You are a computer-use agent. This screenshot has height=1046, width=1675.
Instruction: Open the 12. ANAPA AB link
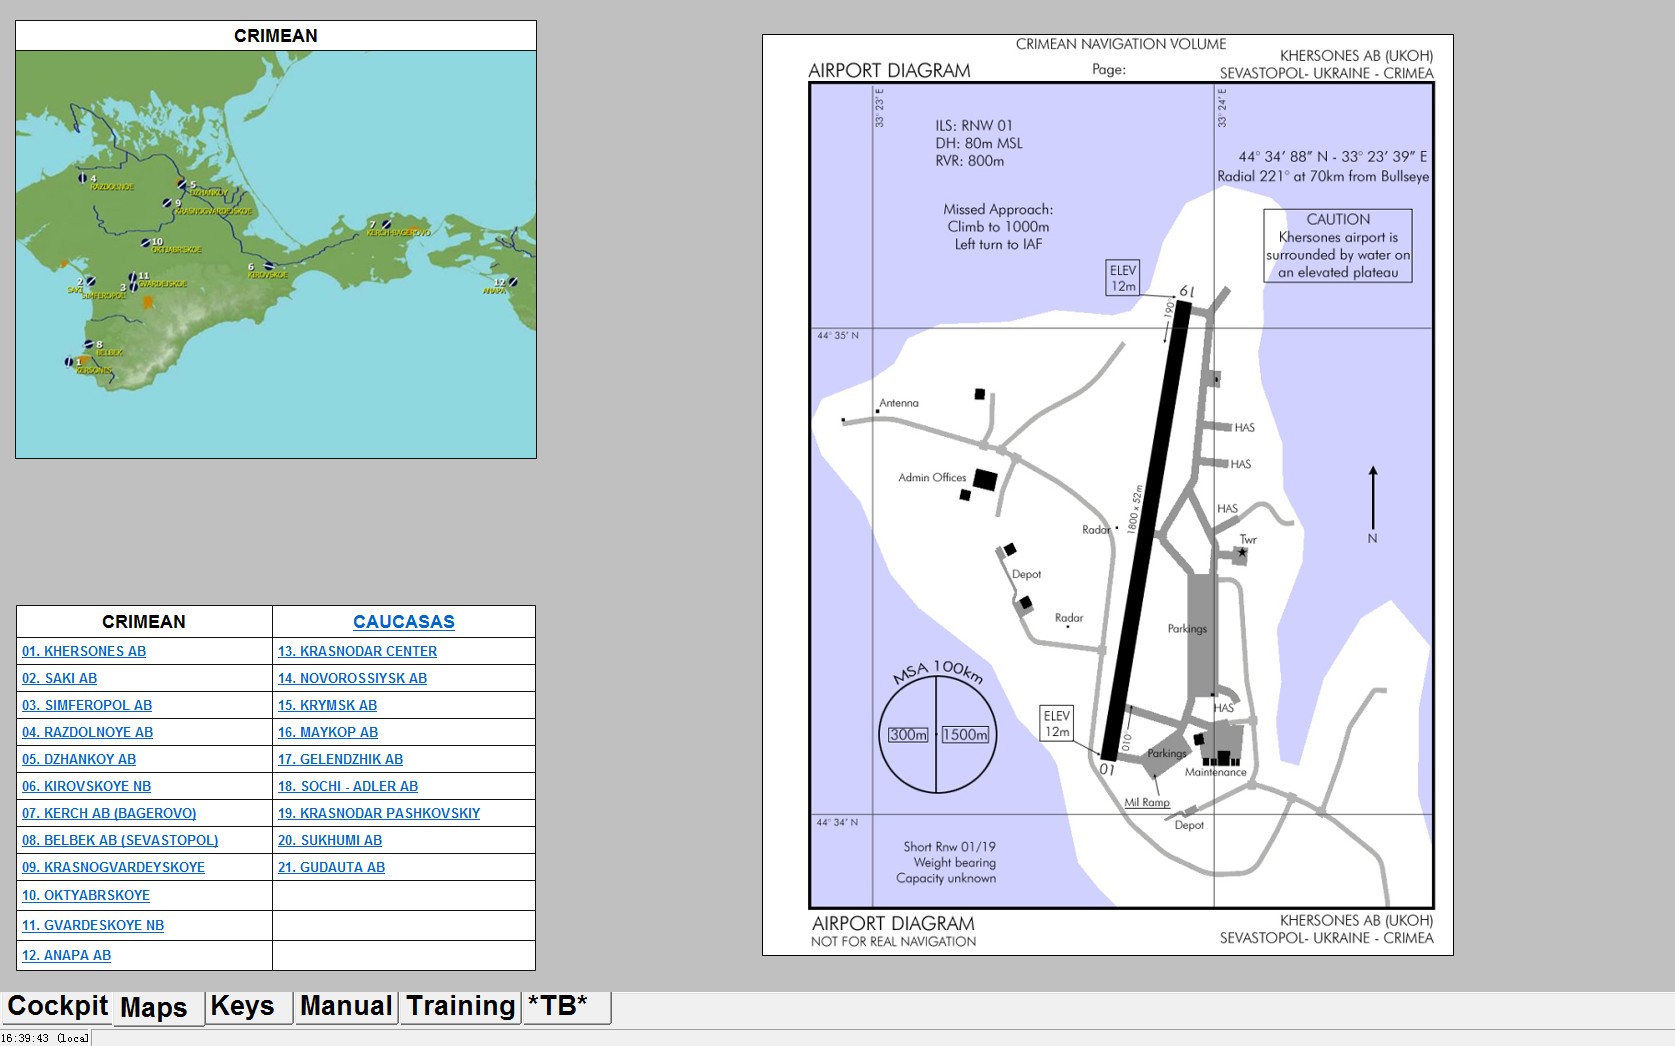[67, 955]
